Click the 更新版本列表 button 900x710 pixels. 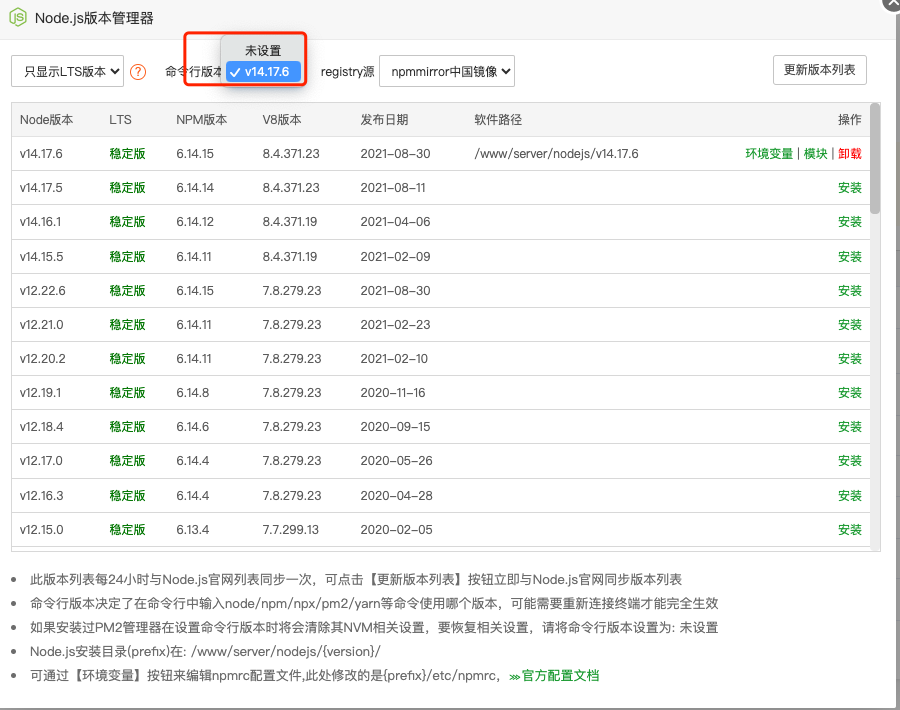[x=820, y=71]
